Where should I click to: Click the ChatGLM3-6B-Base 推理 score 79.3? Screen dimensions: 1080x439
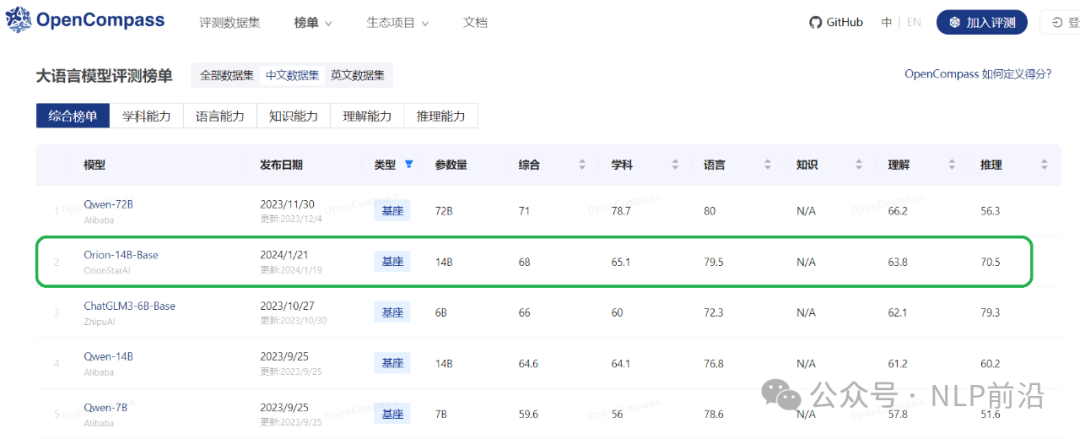point(991,312)
